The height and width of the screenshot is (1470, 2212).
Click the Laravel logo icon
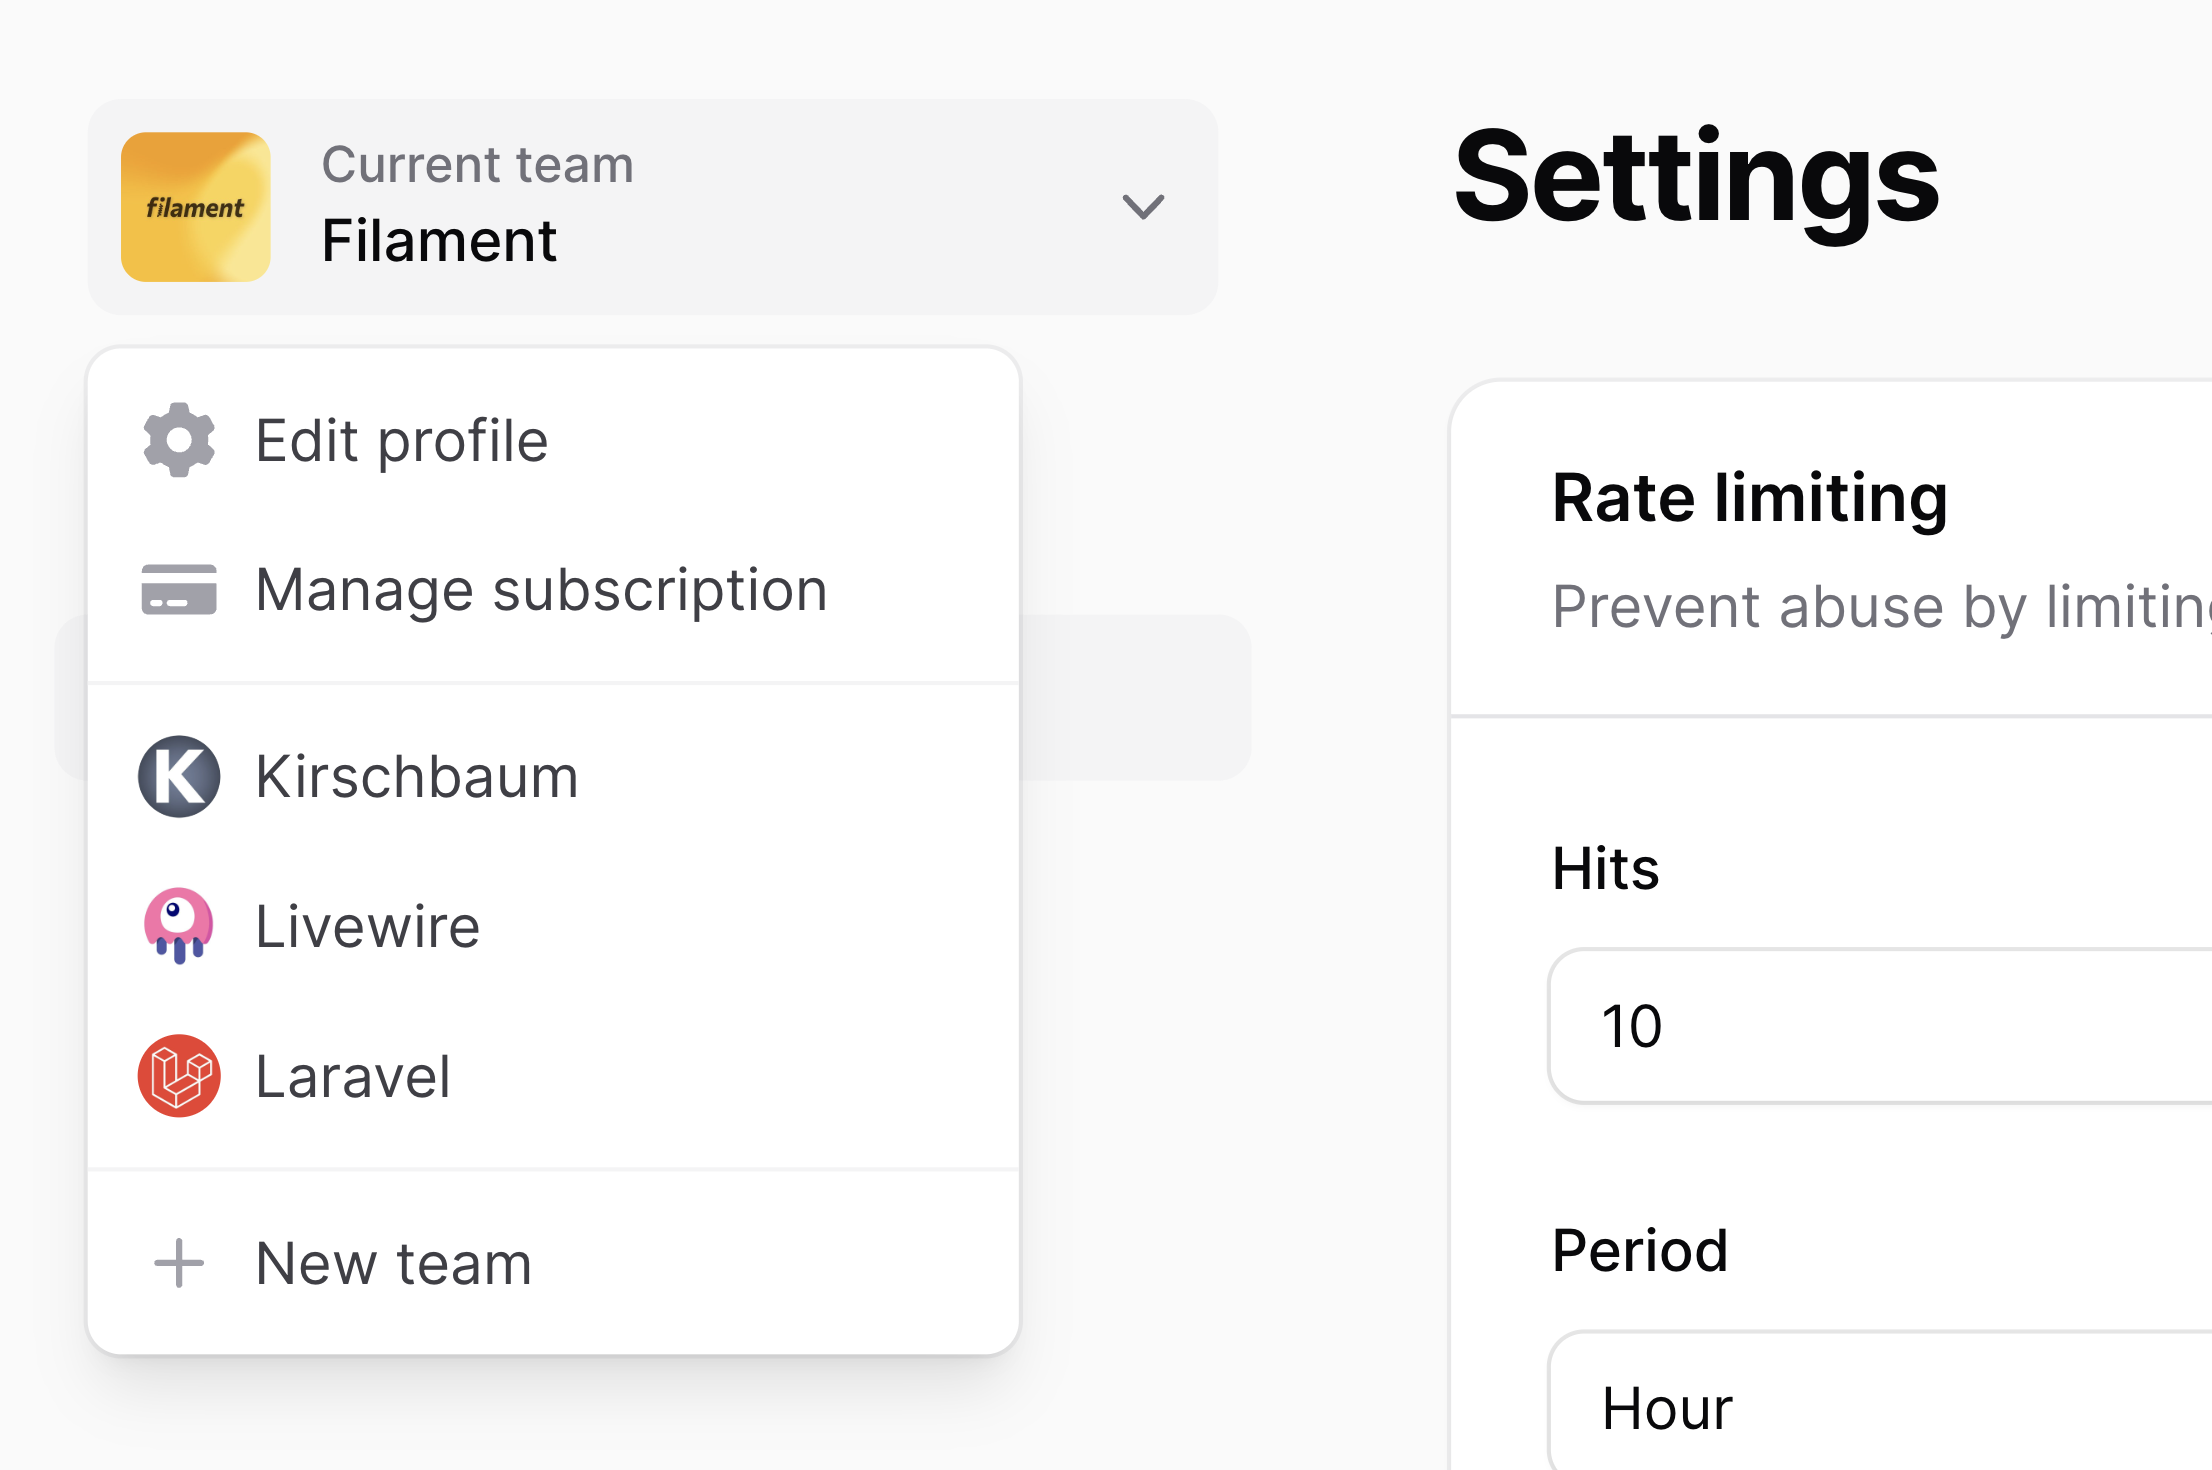point(179,1076)
